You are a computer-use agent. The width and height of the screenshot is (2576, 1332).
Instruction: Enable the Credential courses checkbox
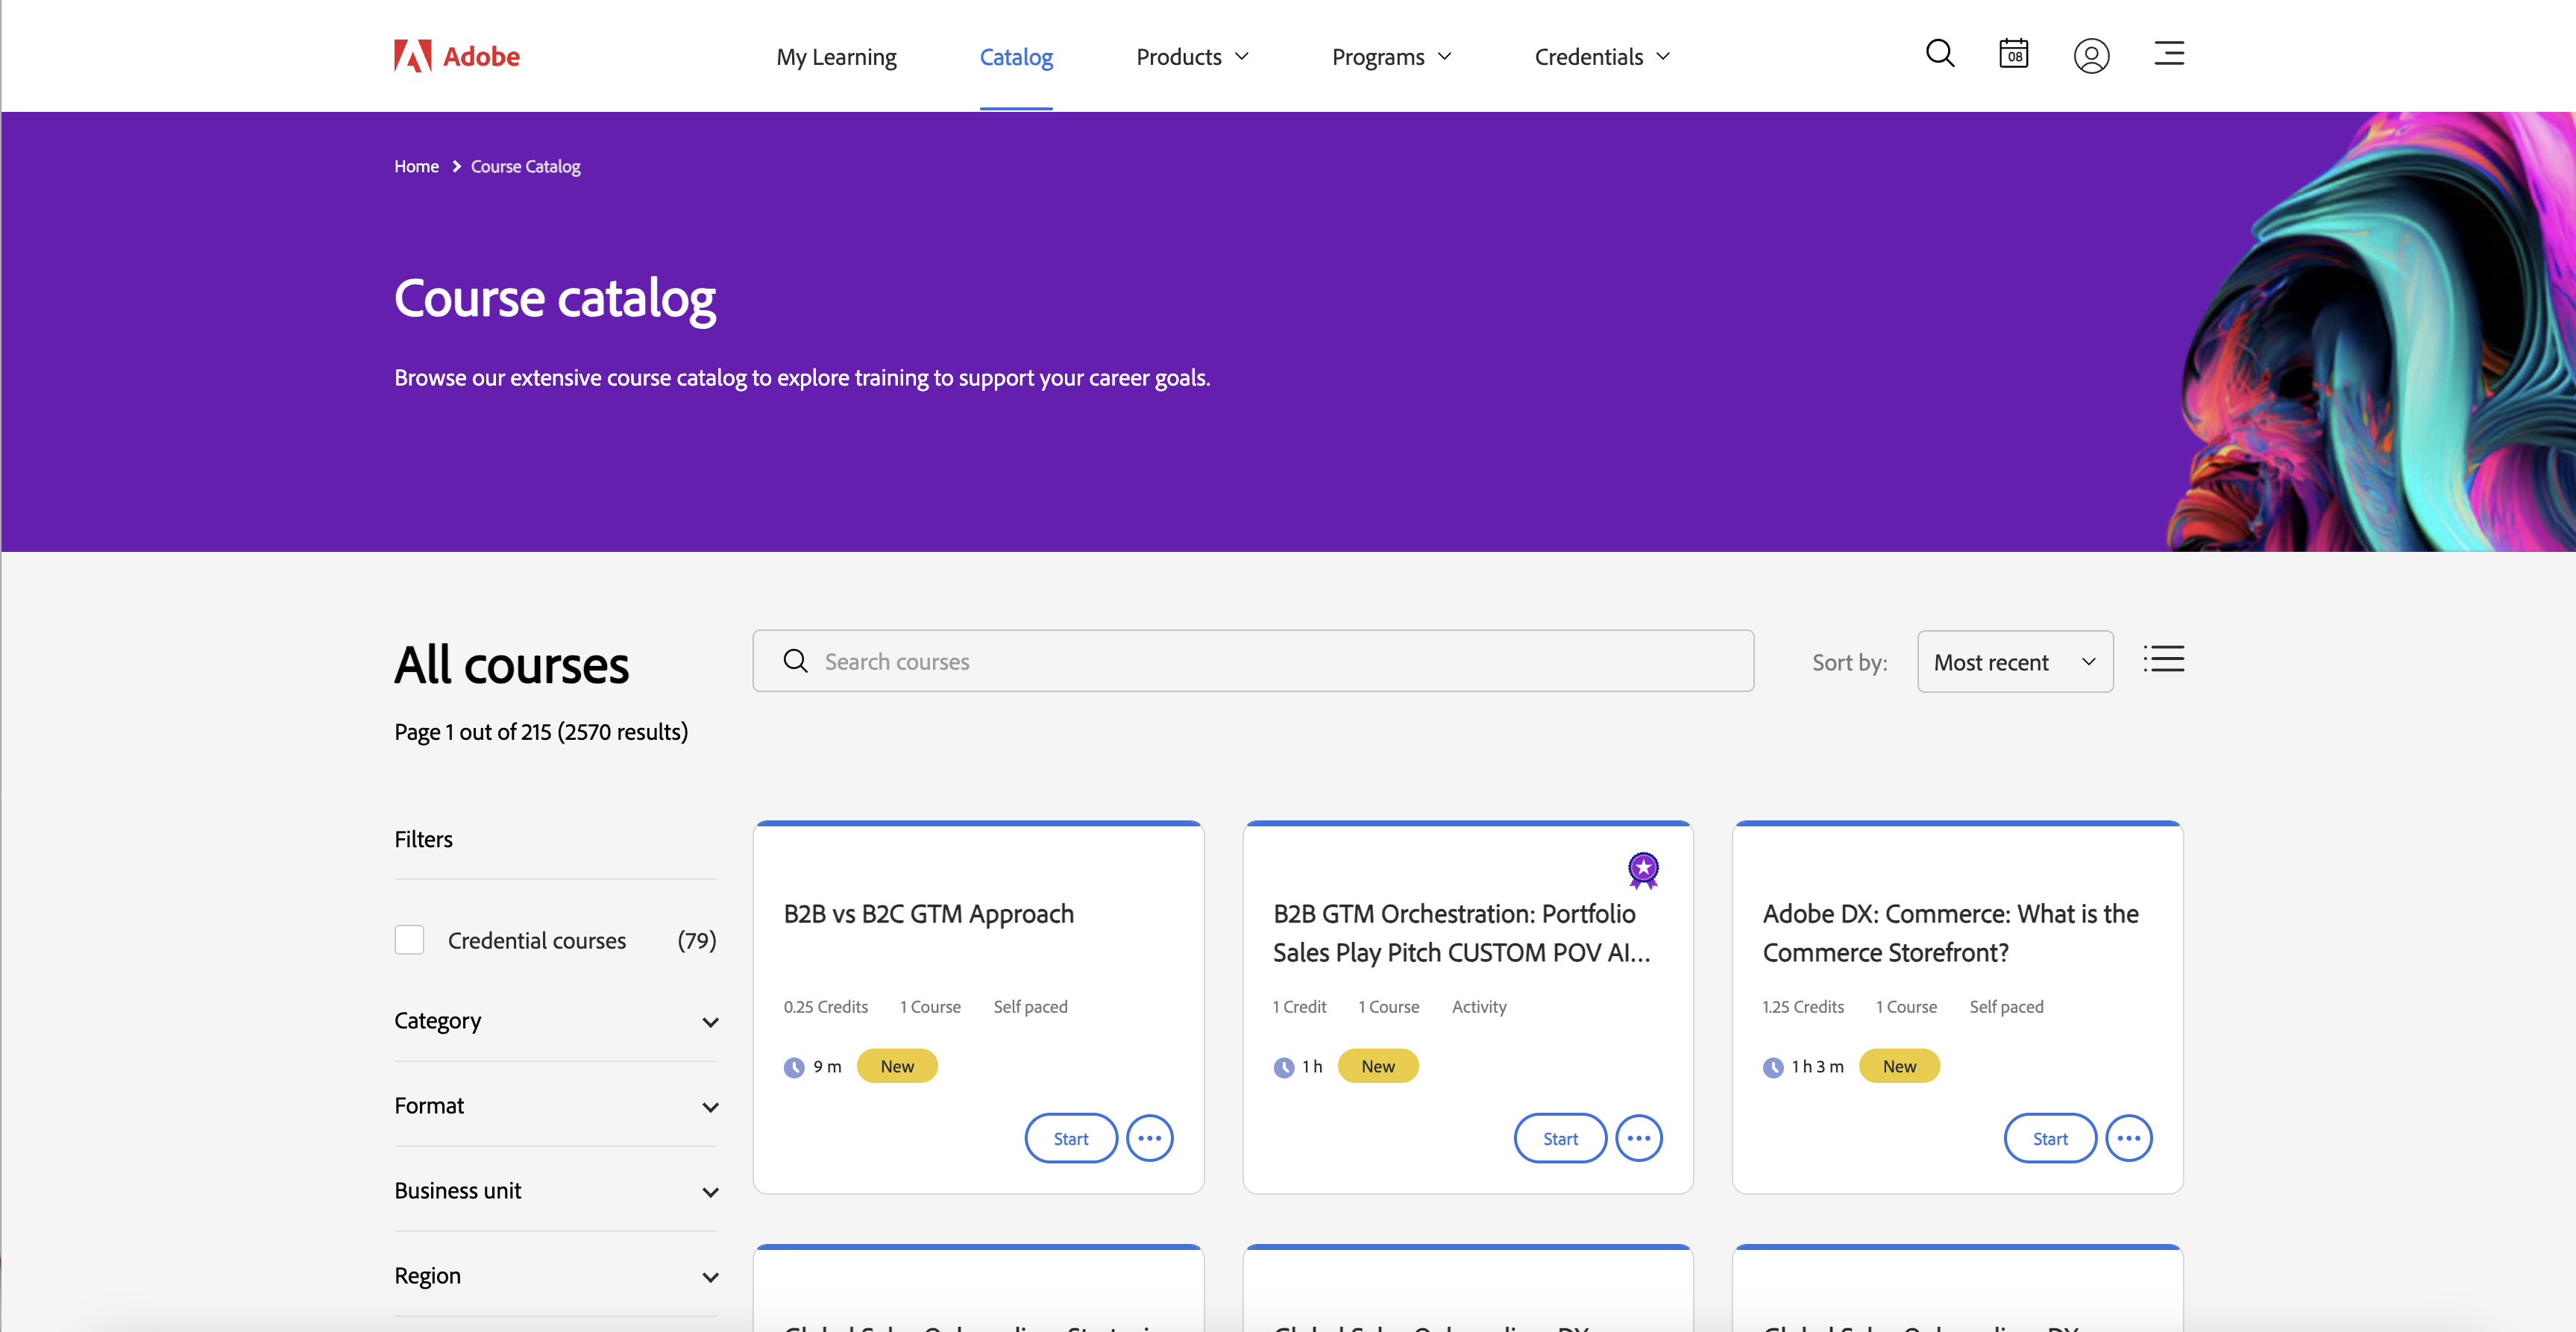click(409, 940)
